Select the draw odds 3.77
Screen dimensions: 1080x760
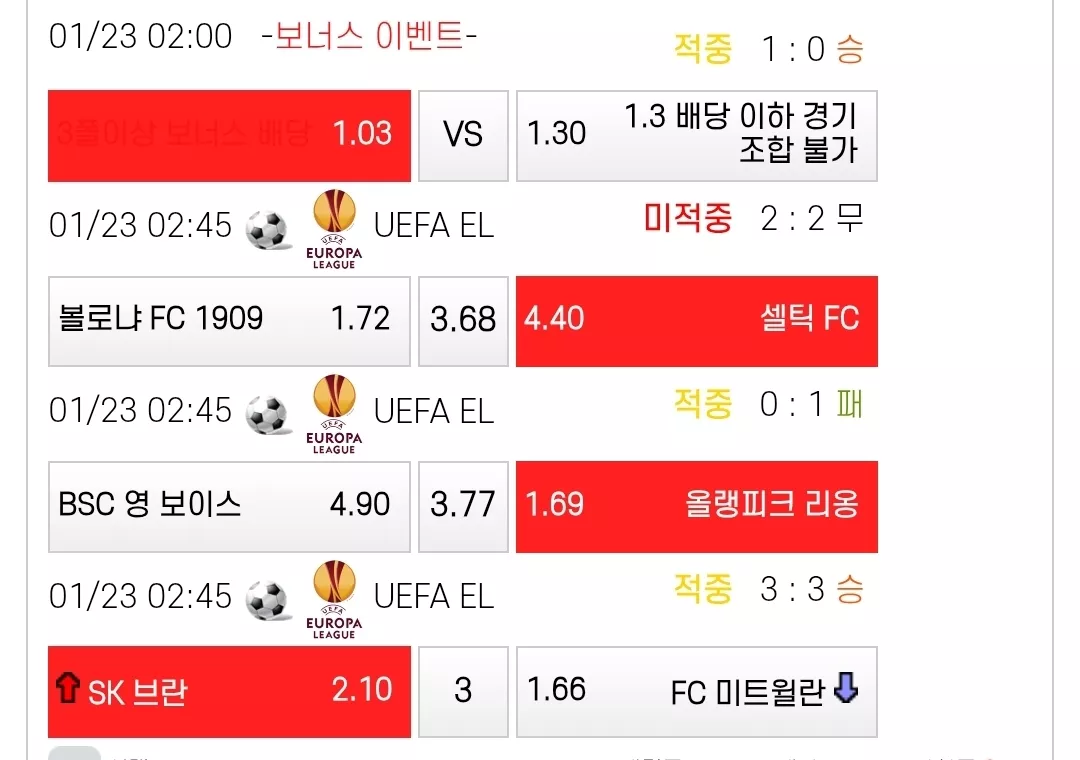pyautogui.click(x=463, y=506)
